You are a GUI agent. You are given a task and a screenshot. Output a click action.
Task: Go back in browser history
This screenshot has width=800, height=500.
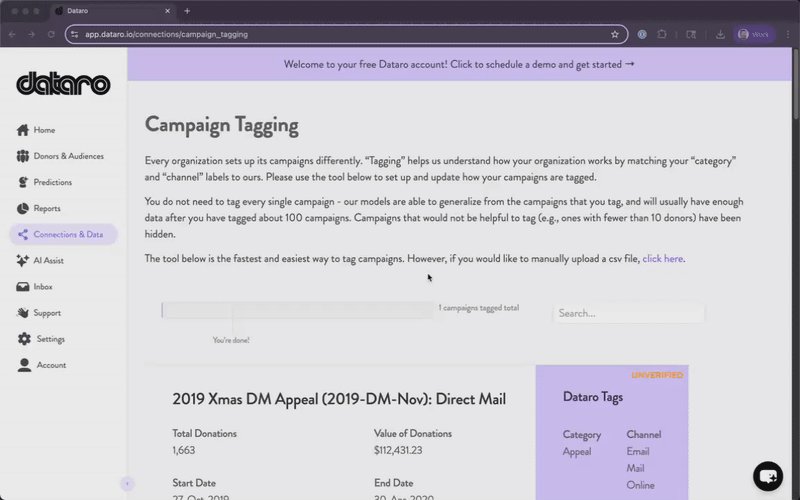[x=12, y=34]
